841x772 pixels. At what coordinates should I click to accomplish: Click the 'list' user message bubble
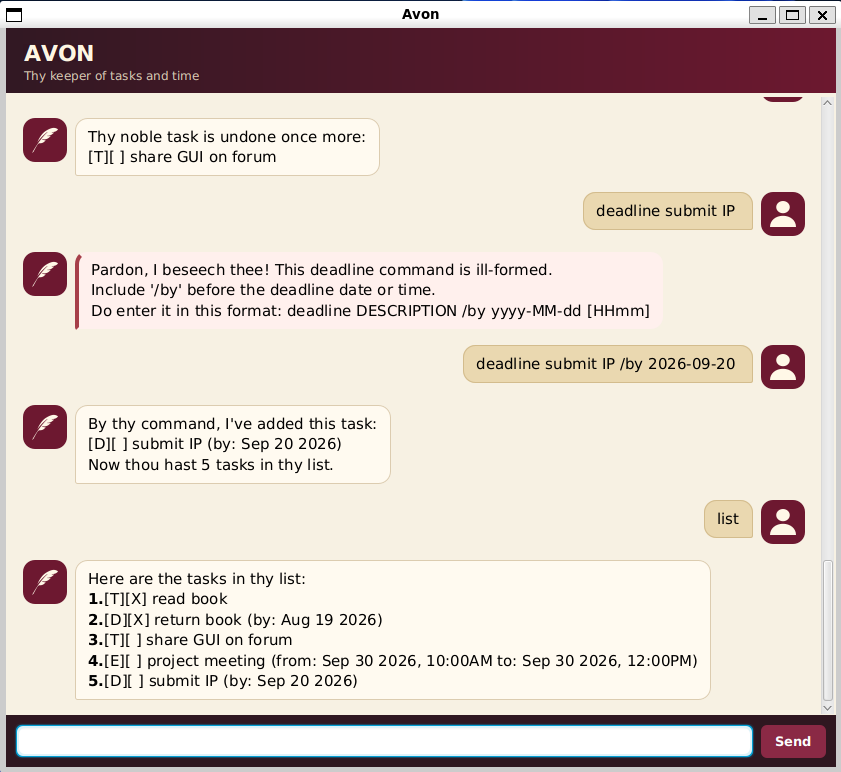pos(728,519)
